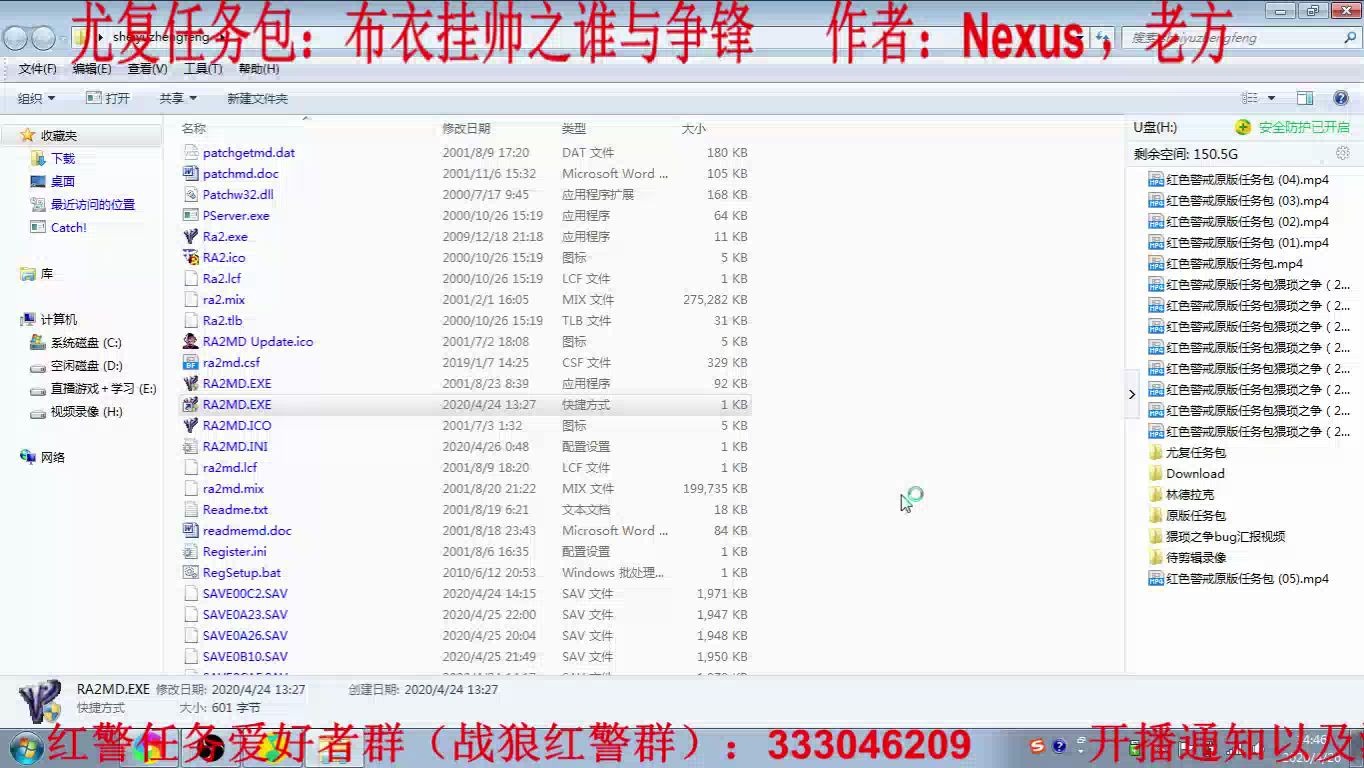Select 网络 in the navigation pane
This screenshot has height=768, width=1364.
click(52, 457)
